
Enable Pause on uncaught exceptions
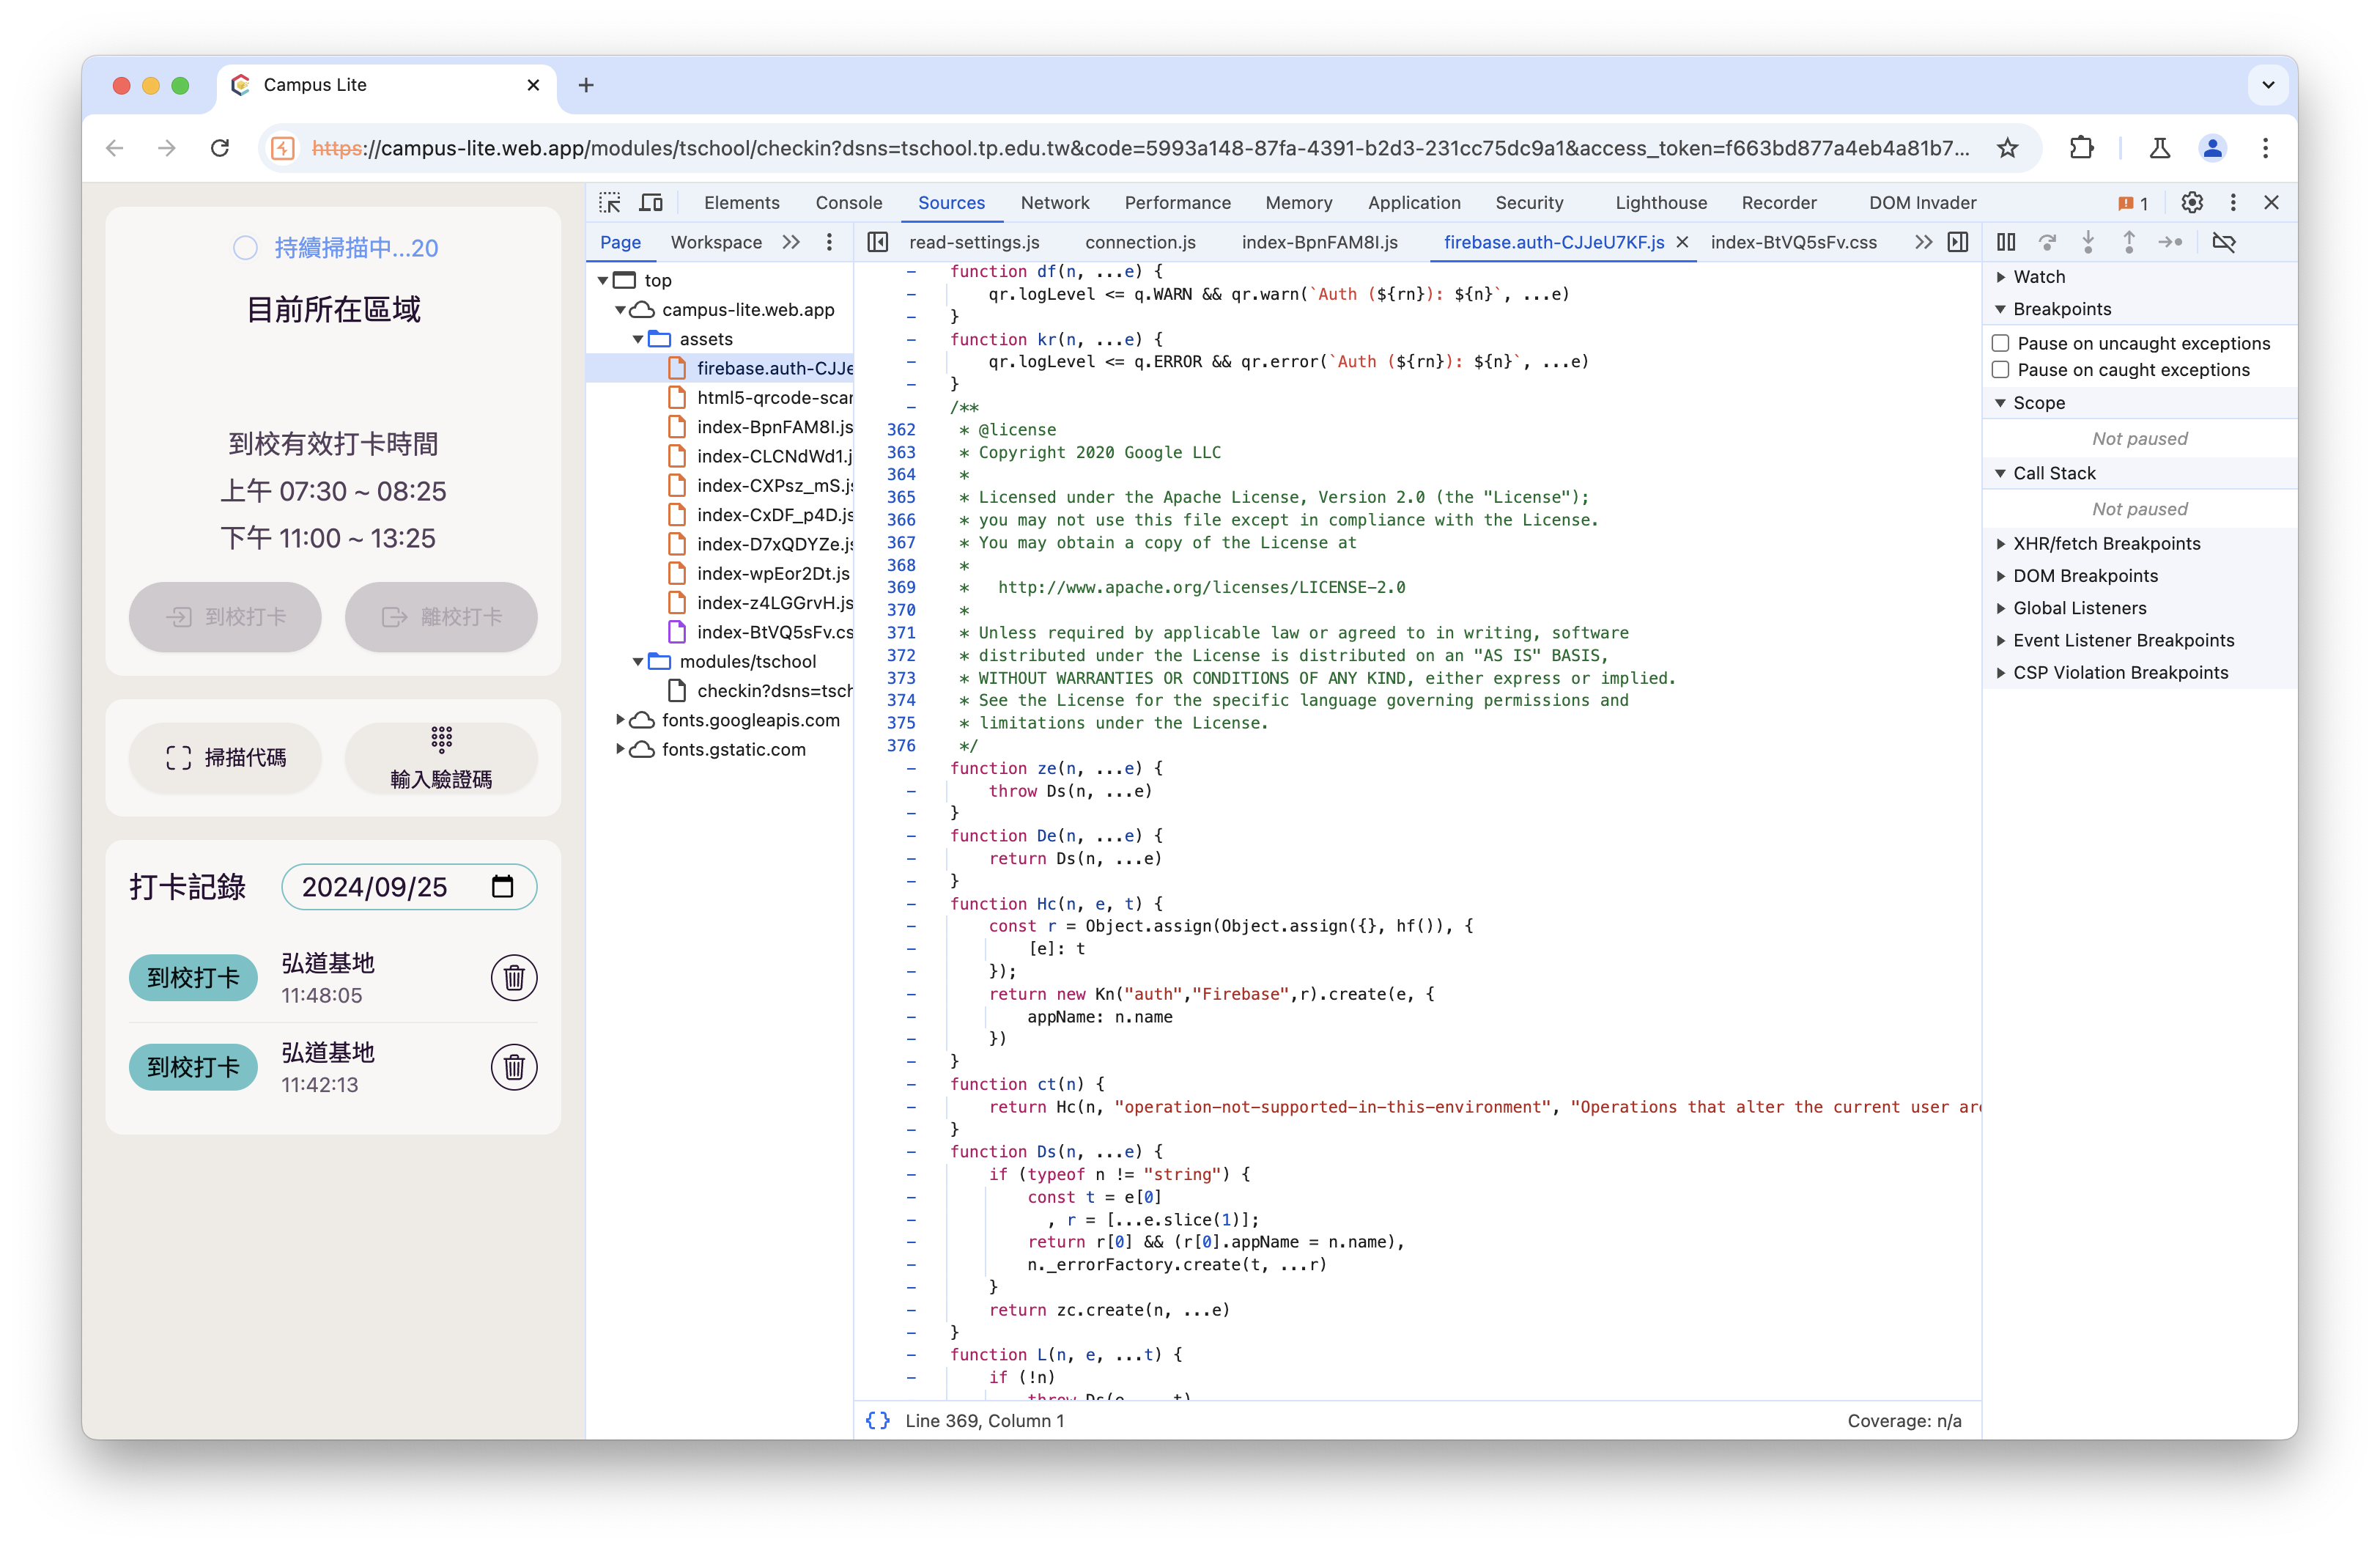pos(2001,343)
